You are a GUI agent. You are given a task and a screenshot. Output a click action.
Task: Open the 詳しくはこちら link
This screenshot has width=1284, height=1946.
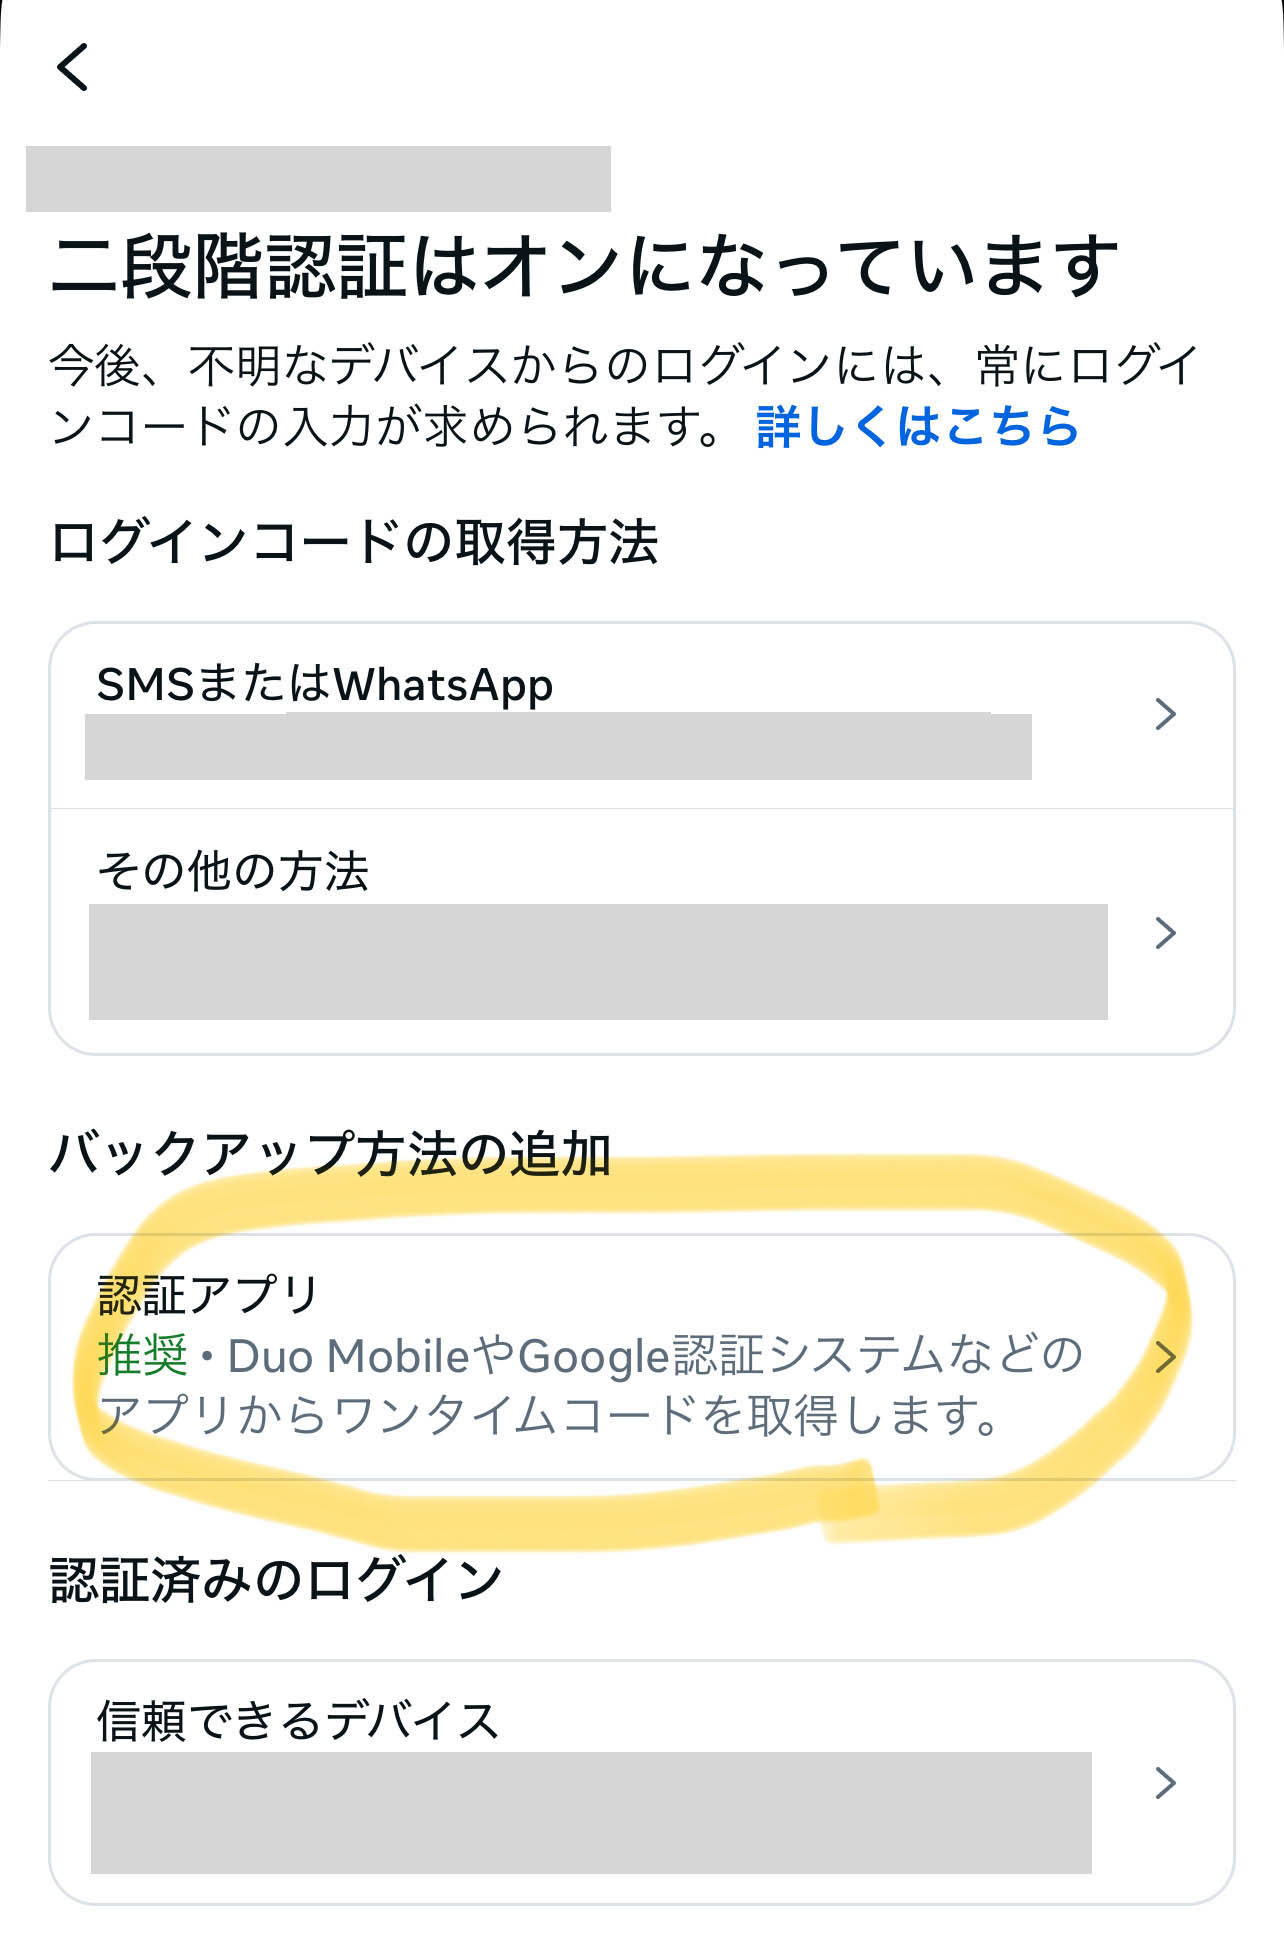point(918,426)
